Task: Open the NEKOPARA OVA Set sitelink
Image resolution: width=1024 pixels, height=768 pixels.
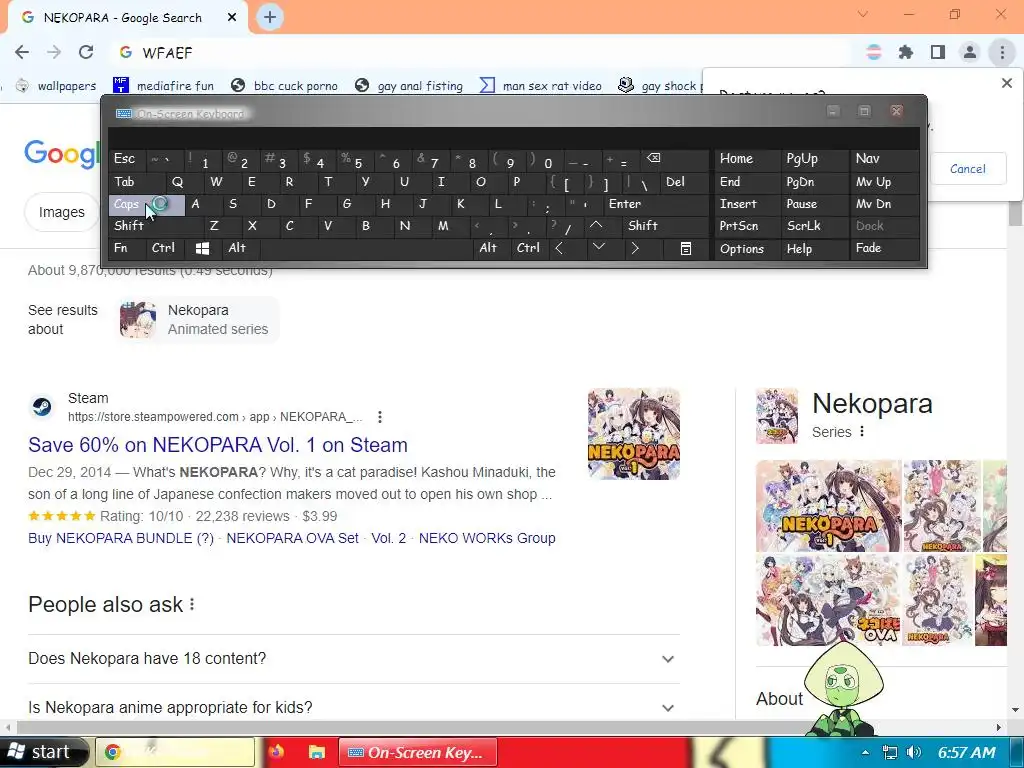Action: [x=293, y=538]
